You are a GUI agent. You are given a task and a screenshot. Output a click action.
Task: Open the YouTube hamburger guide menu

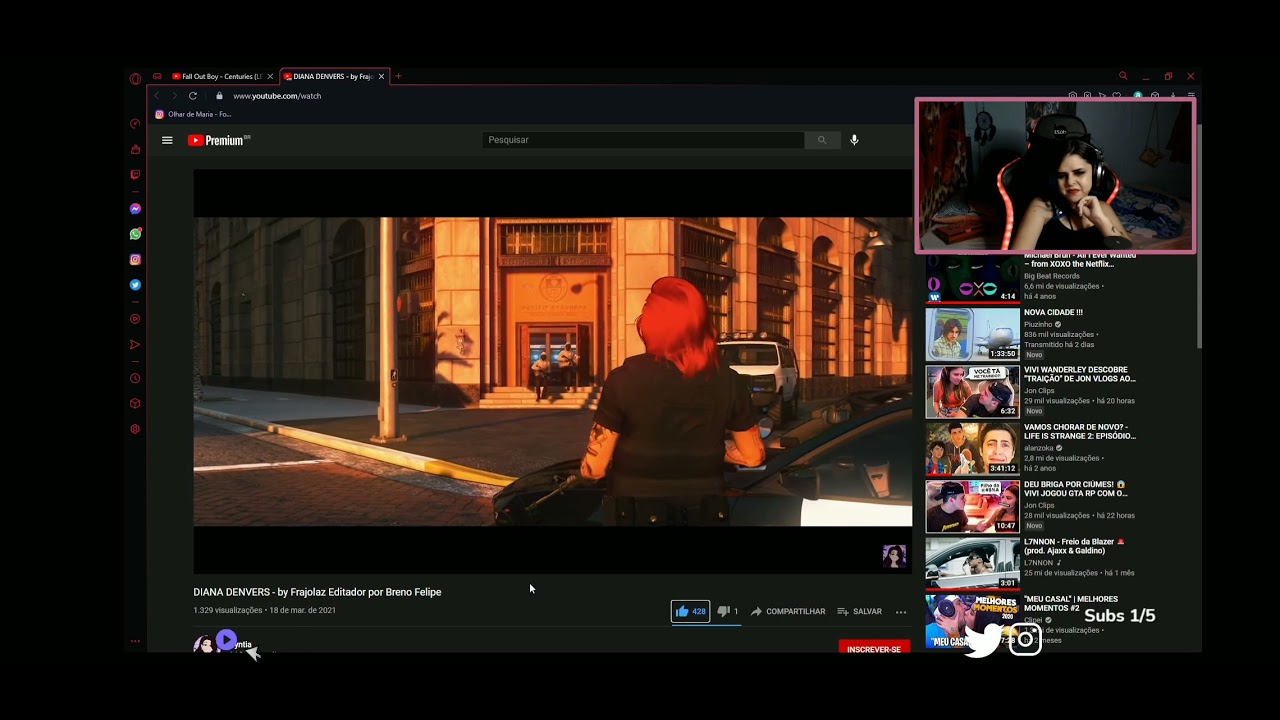pyautogui.click(x=167, y=140)
